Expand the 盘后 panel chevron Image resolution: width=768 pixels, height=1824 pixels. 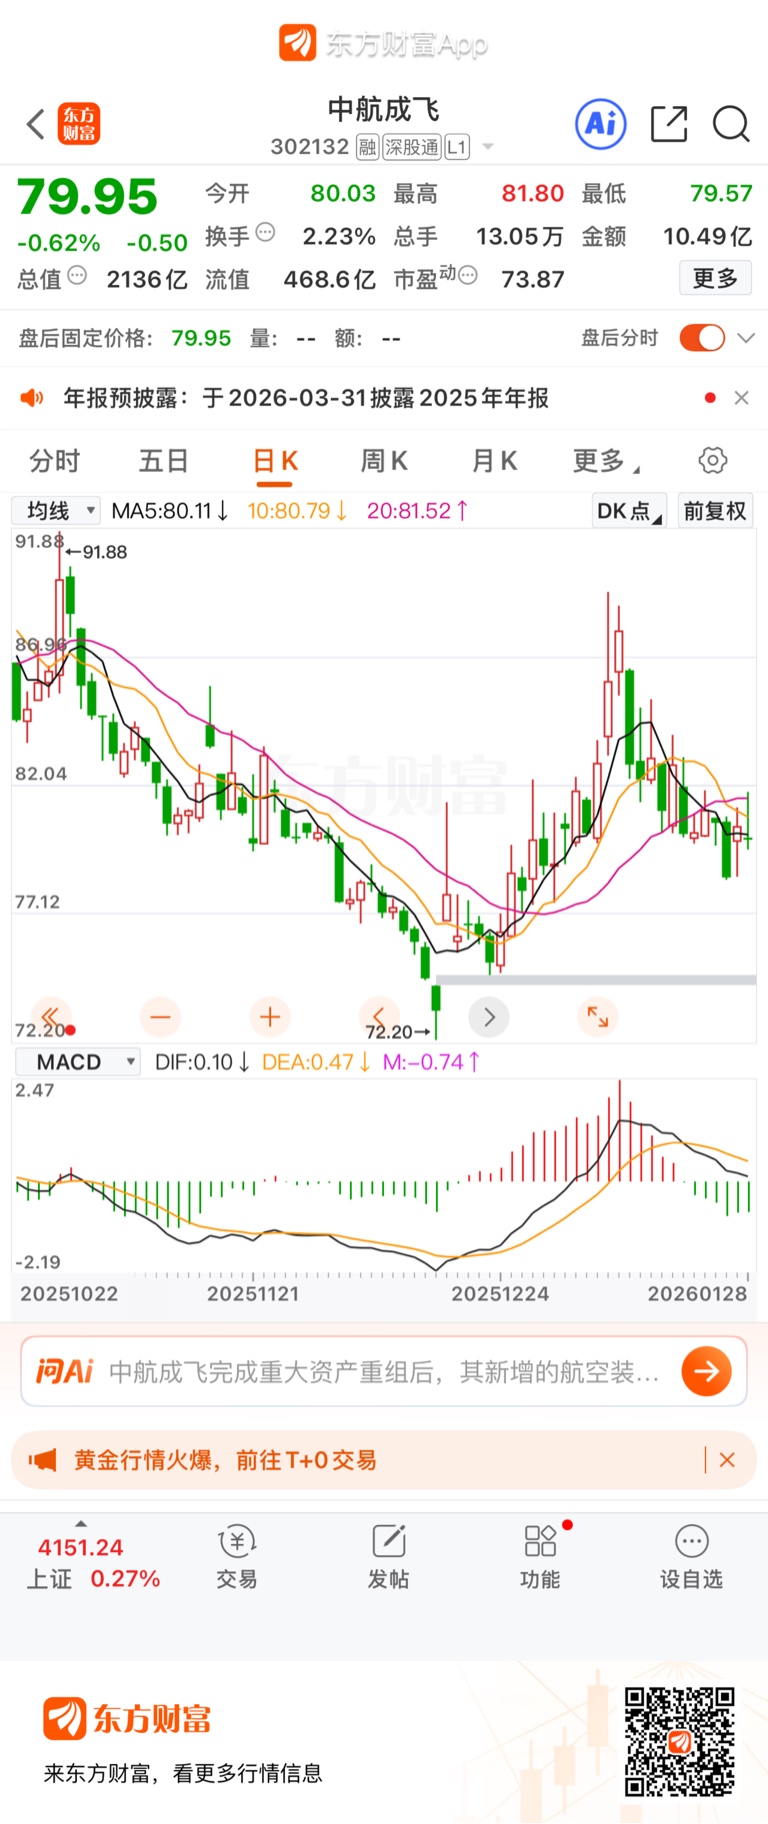[x=745, y=338]
